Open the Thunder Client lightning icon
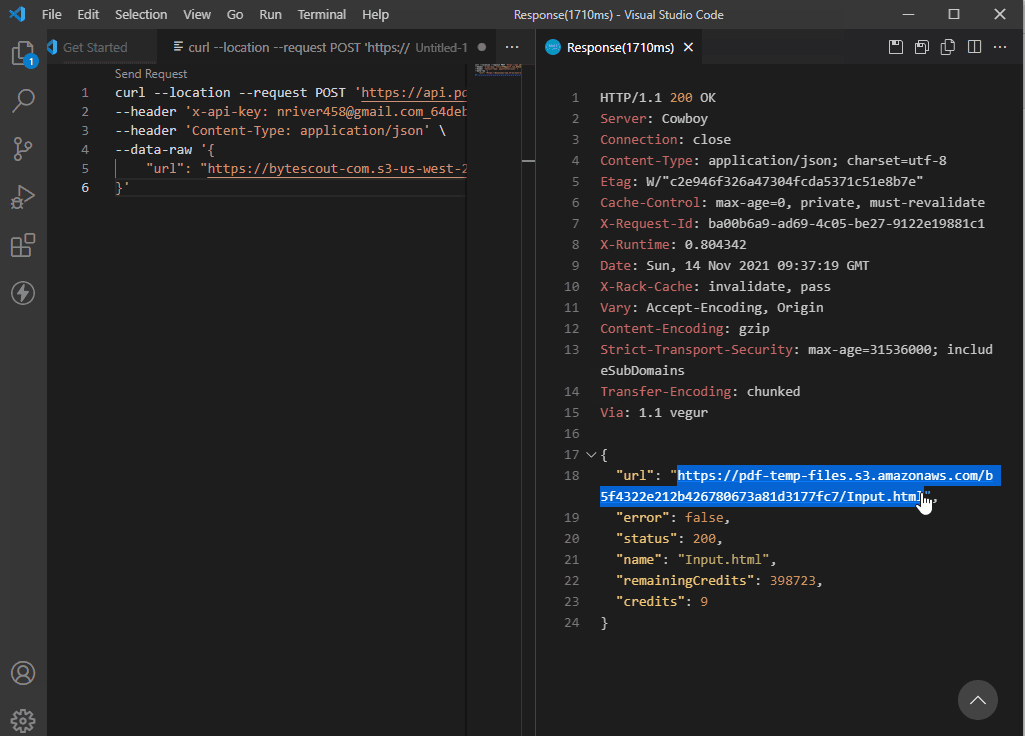The width and height of the screenshot is (1025, 736). tap(23, 293)
